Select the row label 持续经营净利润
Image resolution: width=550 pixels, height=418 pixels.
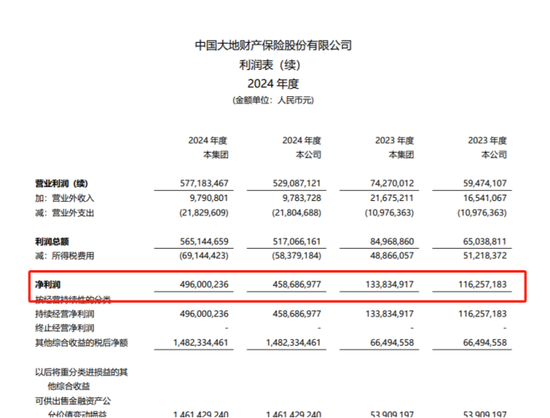[65, 314]
